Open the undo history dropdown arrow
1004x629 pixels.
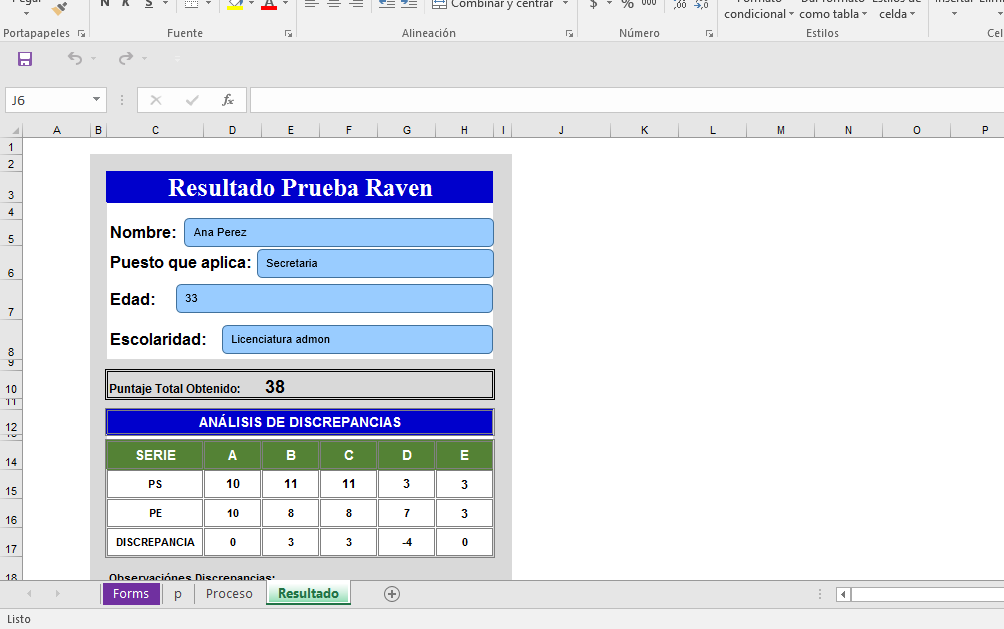click(93, 59)
